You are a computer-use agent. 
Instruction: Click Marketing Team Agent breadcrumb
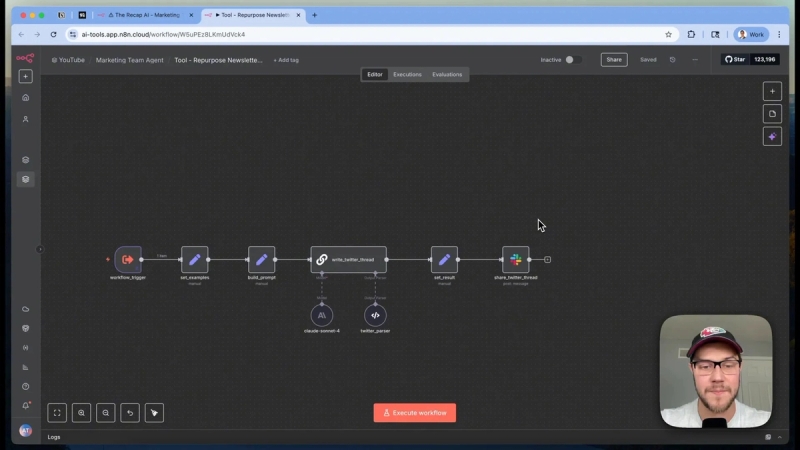pos(130,60)
